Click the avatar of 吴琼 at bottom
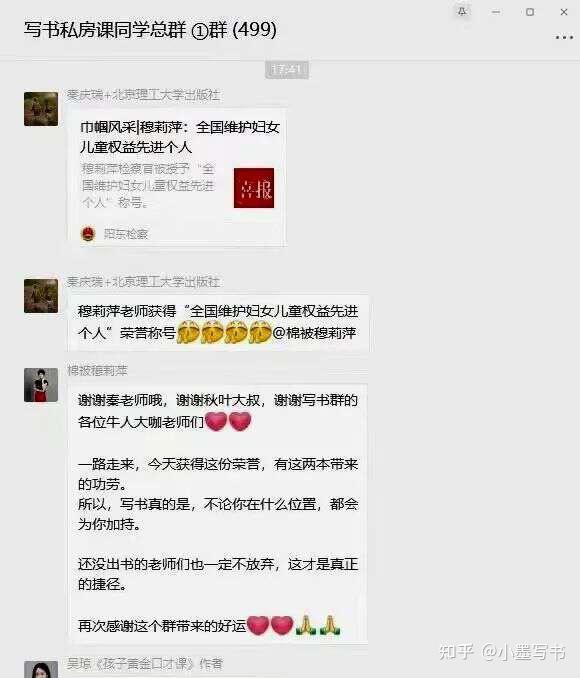The height and width of the screenshot is (678, 580). pos(41,669)
